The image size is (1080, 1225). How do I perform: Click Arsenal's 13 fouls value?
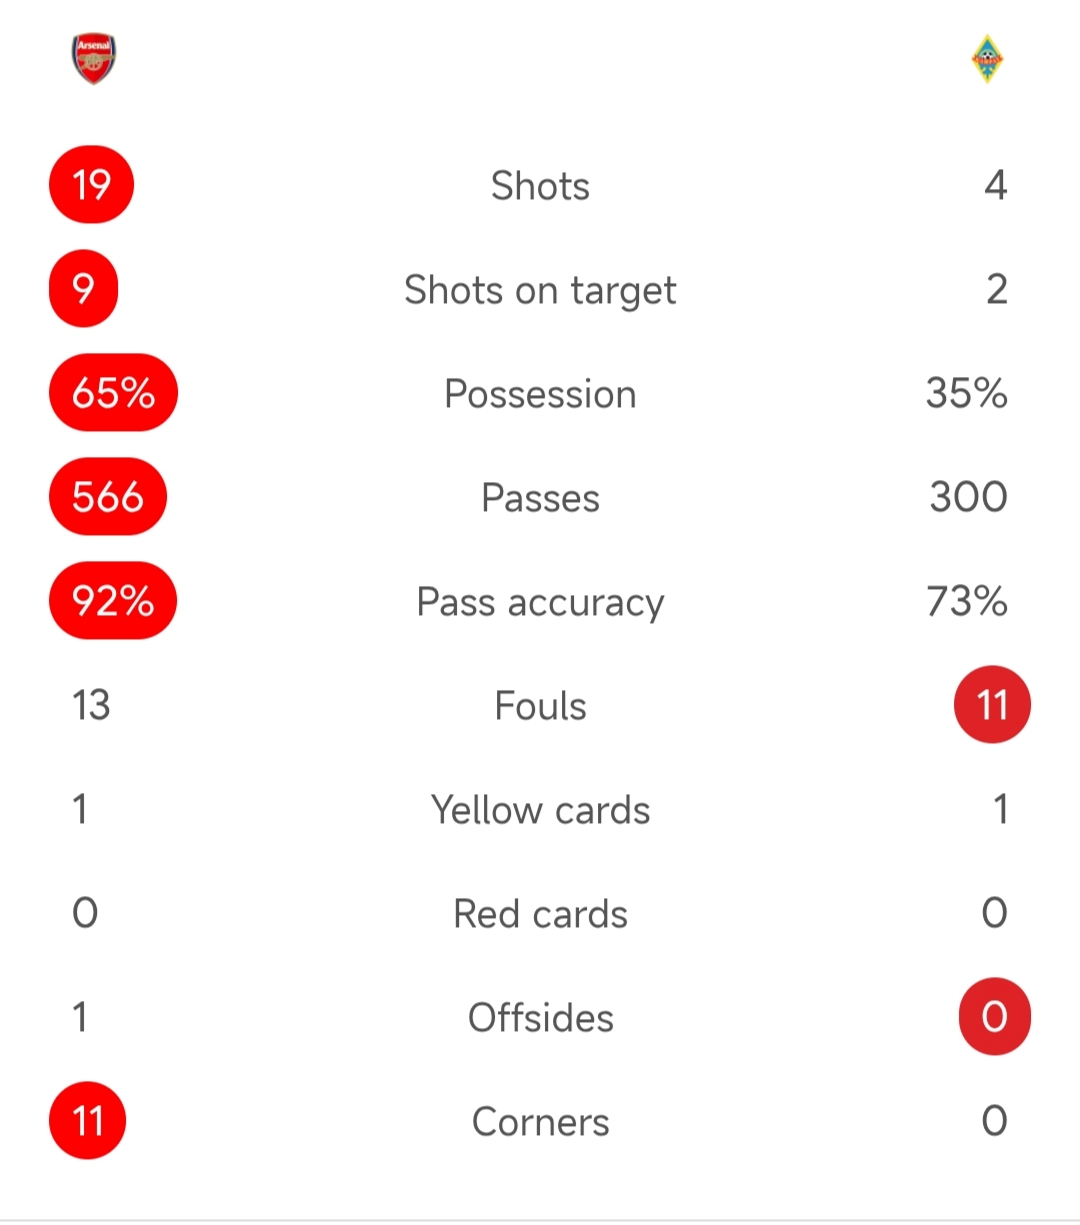click(x=91, y=705)
